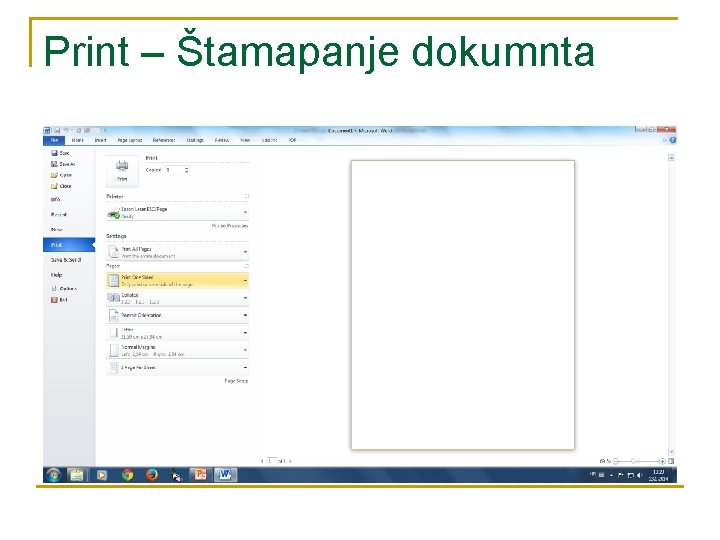The width and height of the screenshot is (720, 540).
Task: Select Save & Send in the sidebar
Action: click(x=66, y=260)
